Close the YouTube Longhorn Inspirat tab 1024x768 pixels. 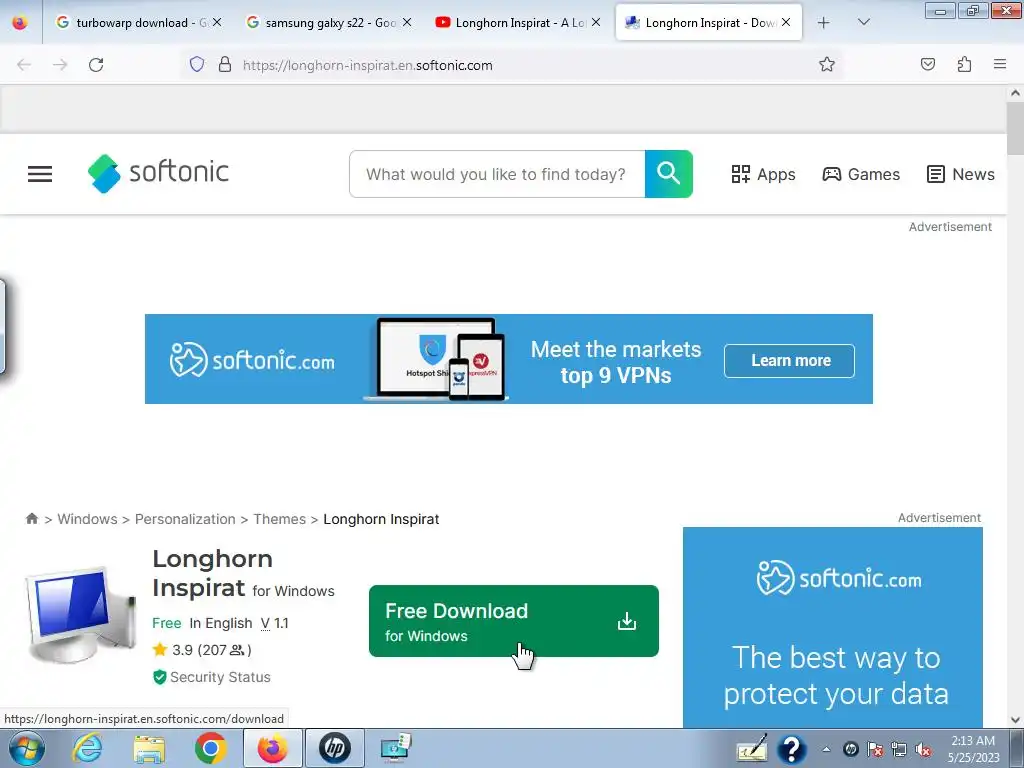[596, 22]
